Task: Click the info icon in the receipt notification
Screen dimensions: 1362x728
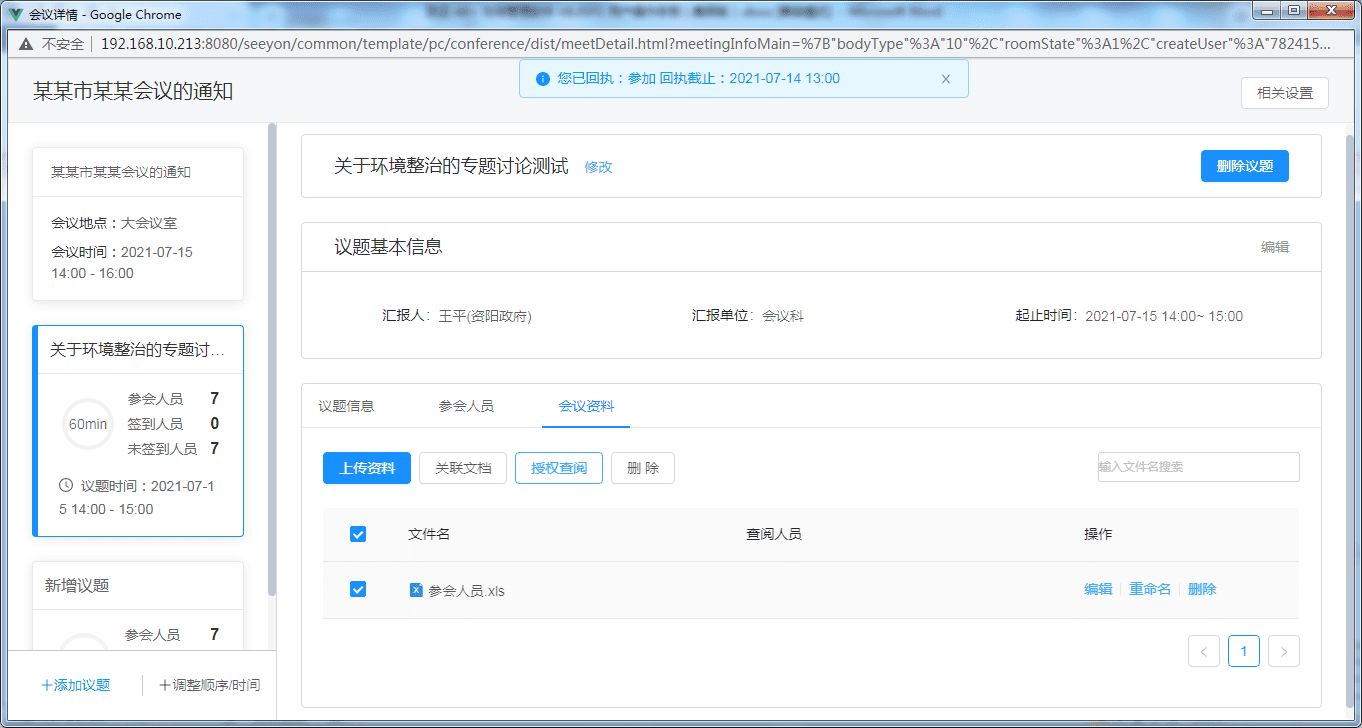Action: point(543,79)
